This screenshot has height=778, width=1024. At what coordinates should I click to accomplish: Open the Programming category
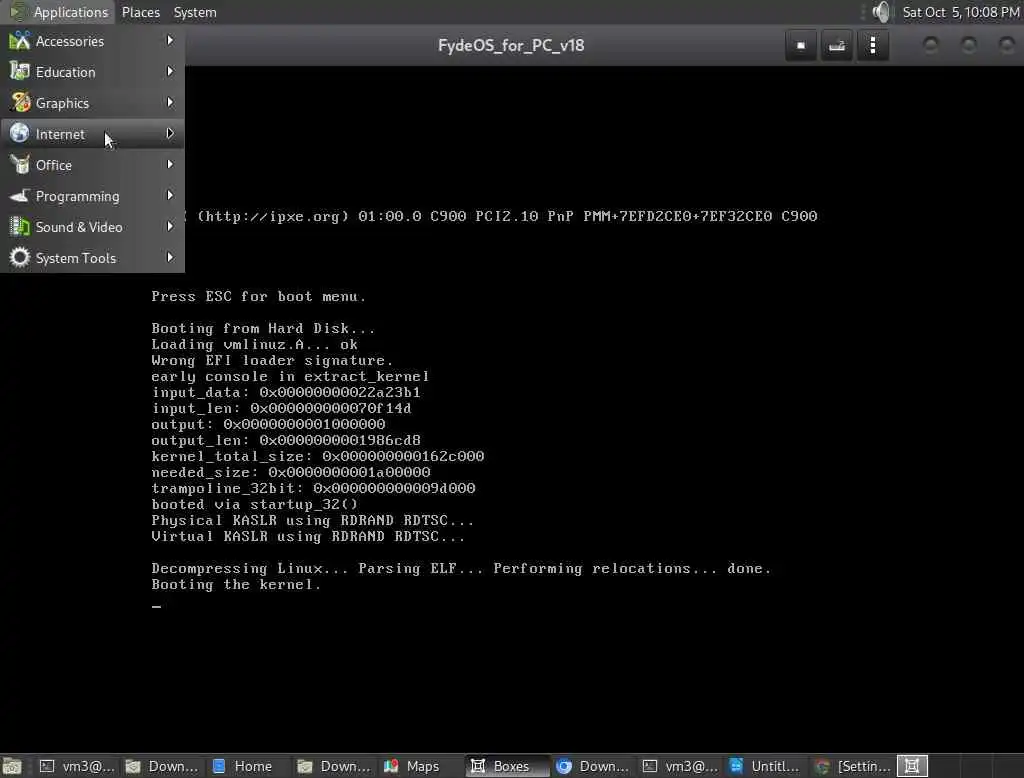(92, 196)
